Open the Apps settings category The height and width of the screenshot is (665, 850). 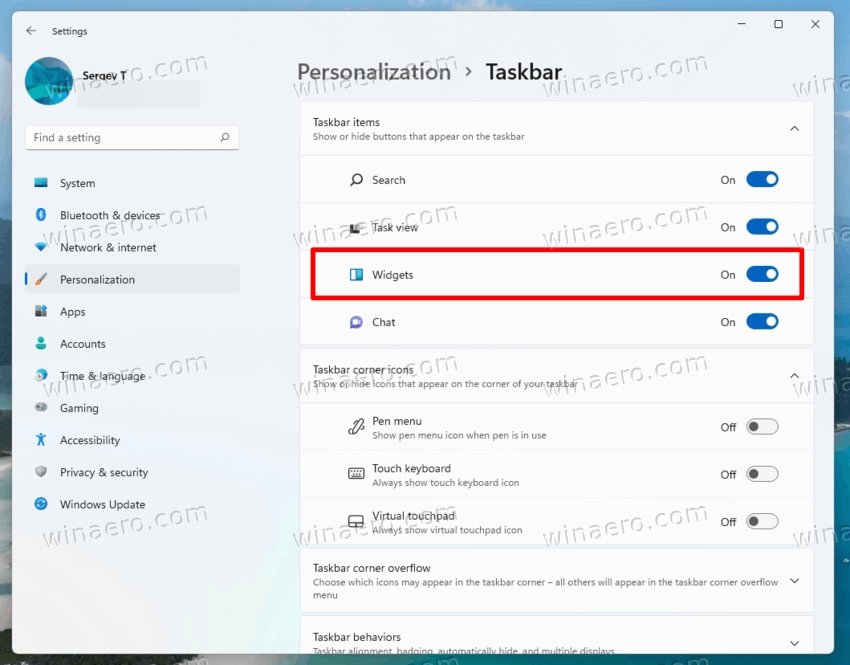pyautogui.click(x=132, y=312)
